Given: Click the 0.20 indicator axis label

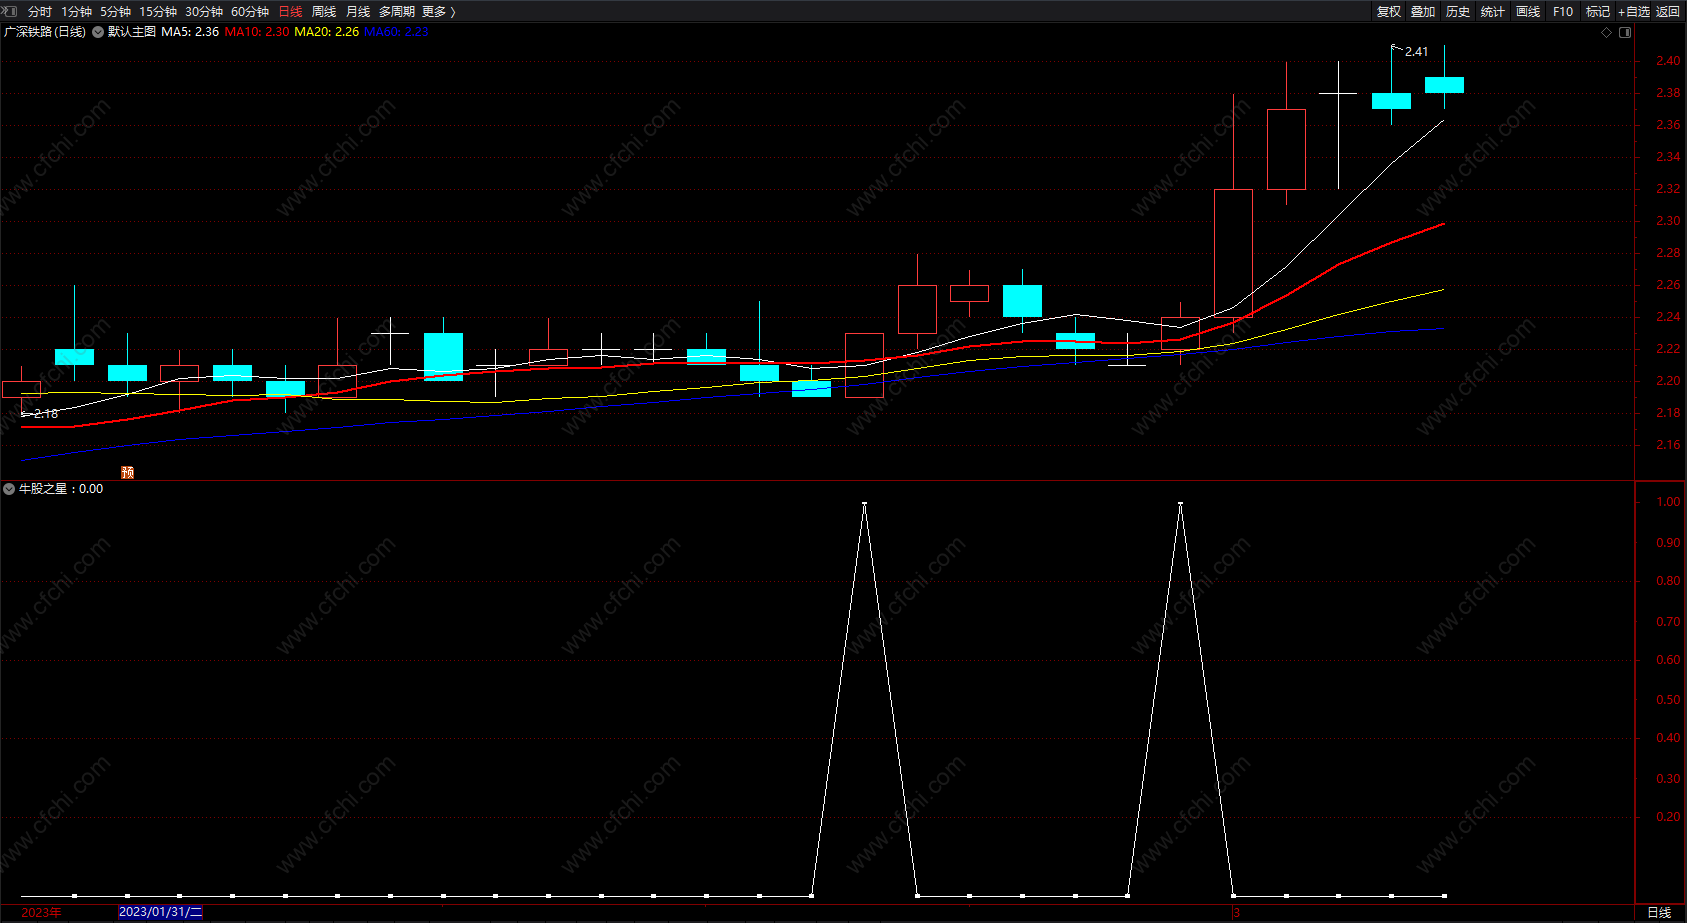Looking at the screenshot, I should pos(1668,817).
